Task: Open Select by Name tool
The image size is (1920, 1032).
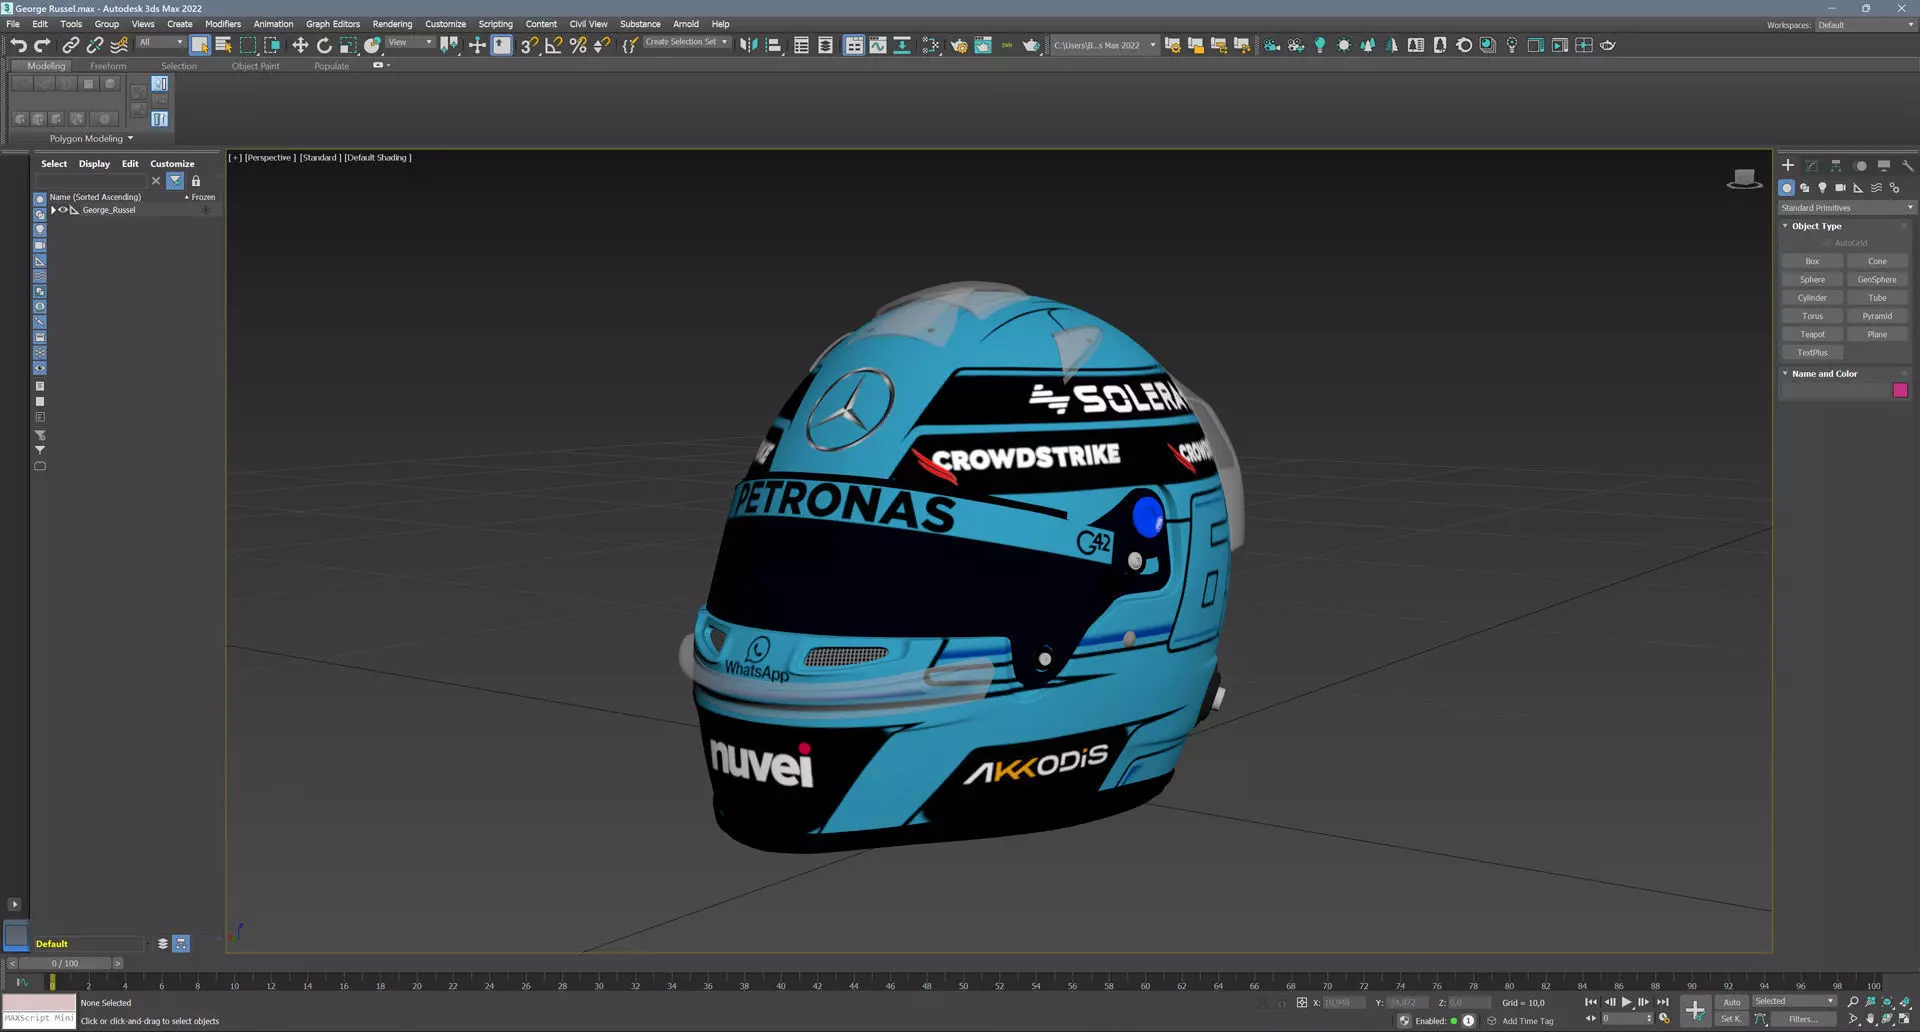Action: tap(224, 45)
